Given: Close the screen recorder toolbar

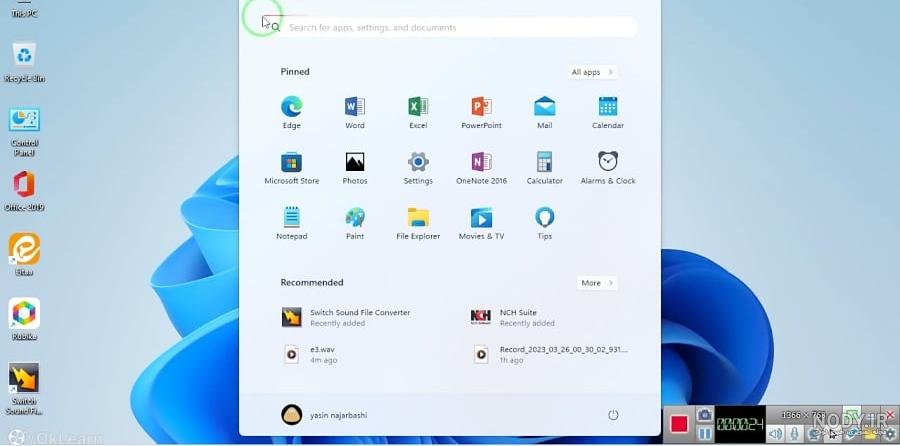Looking at the screenshot, I should click(891, 414).
